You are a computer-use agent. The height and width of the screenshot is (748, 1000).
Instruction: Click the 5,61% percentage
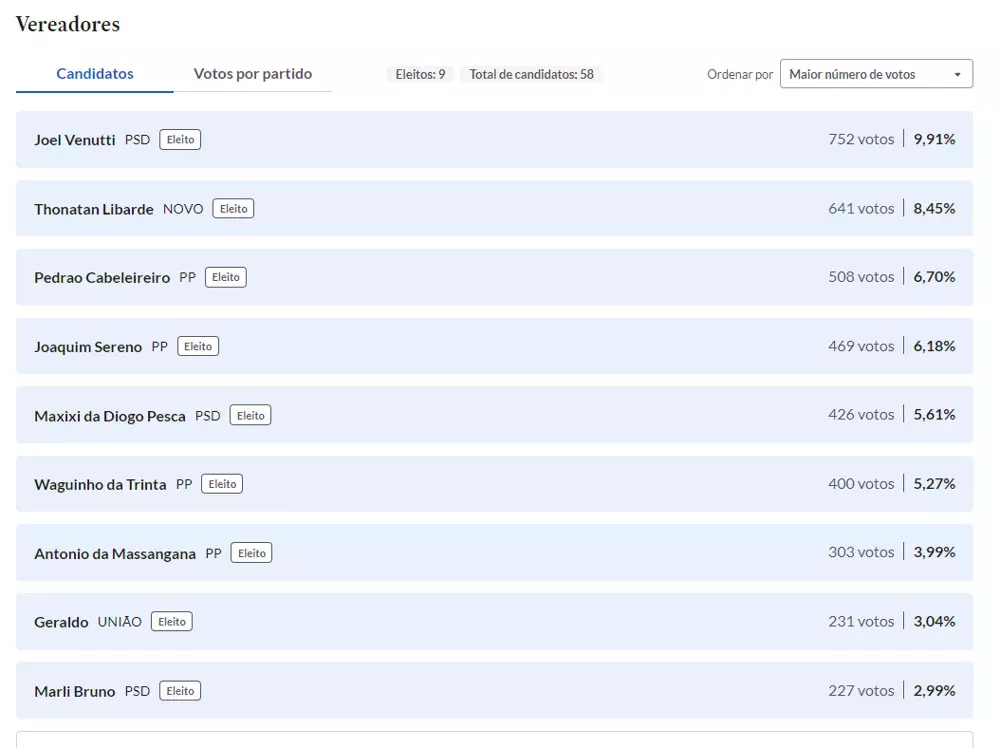click(x=934, y=414)
